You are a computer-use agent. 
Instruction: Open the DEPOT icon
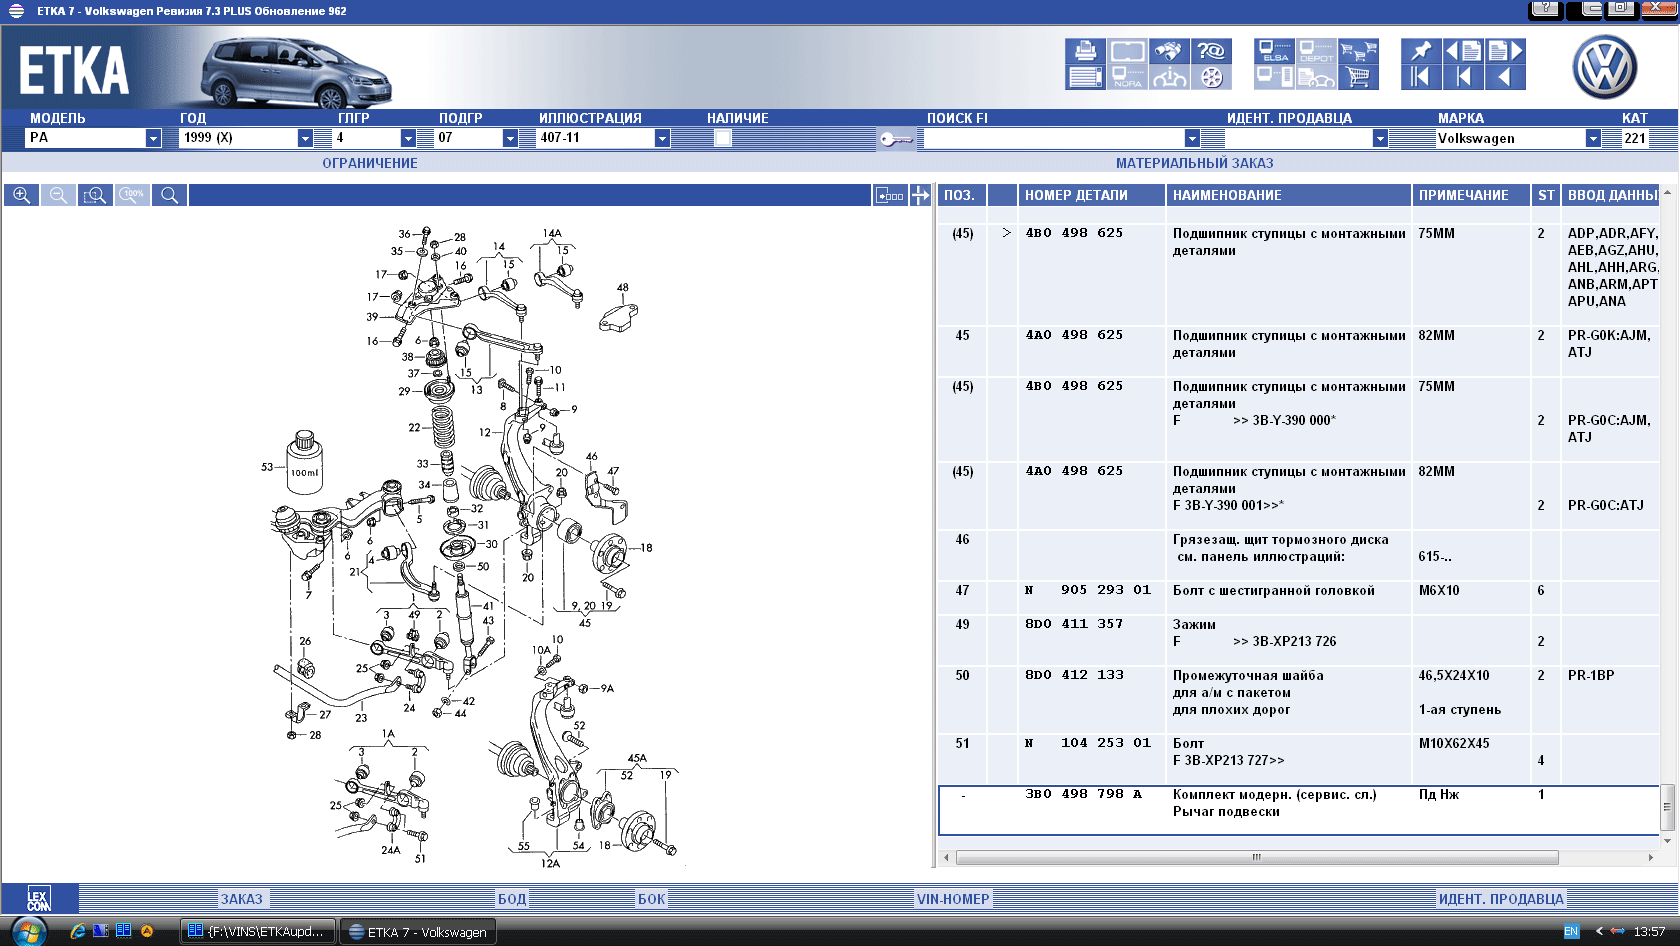click(1317, 51)
